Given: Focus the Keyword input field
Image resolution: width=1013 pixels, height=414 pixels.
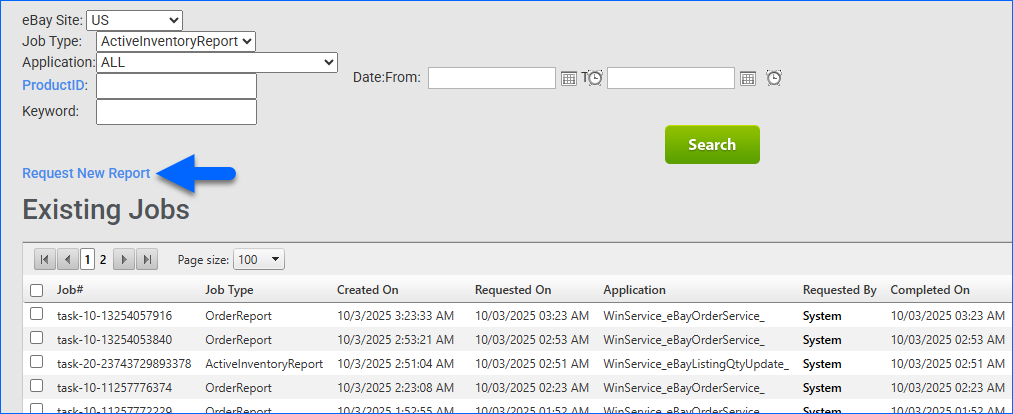Looking at the screenshot, I should pyautogui.click(x=176, y=111).
